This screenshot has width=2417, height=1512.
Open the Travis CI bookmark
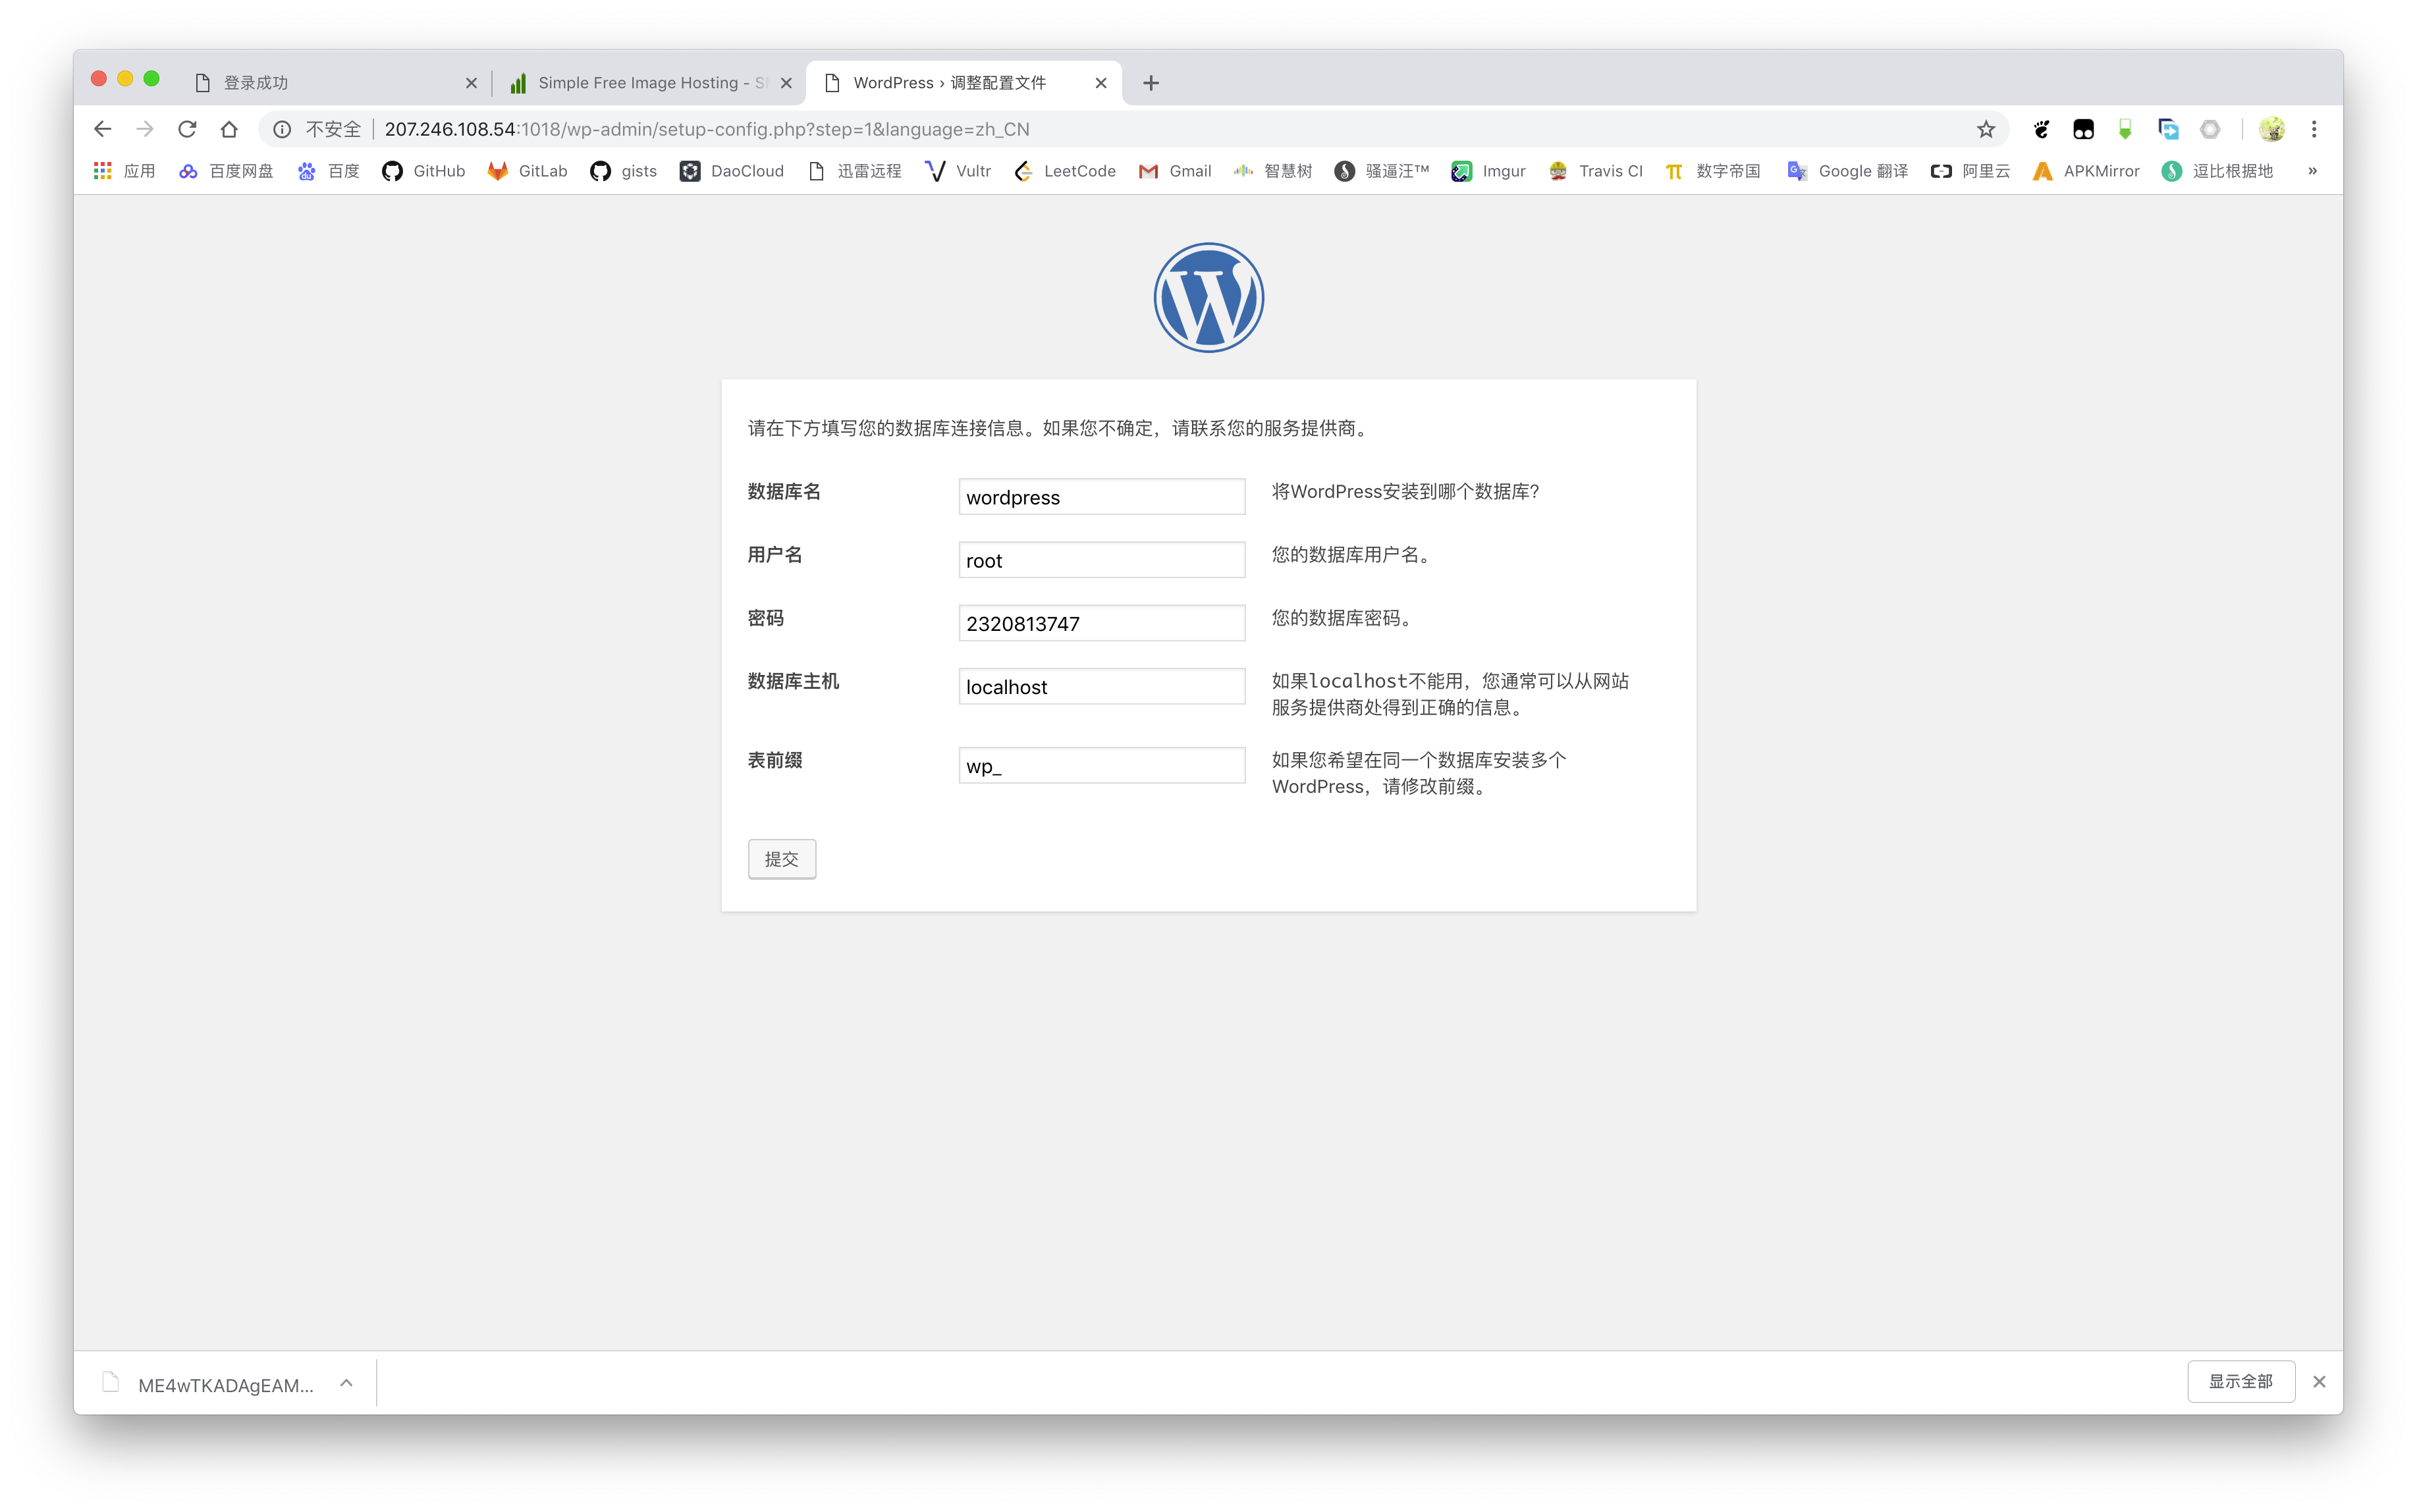pyautogui.click(x=1596, y=171)
